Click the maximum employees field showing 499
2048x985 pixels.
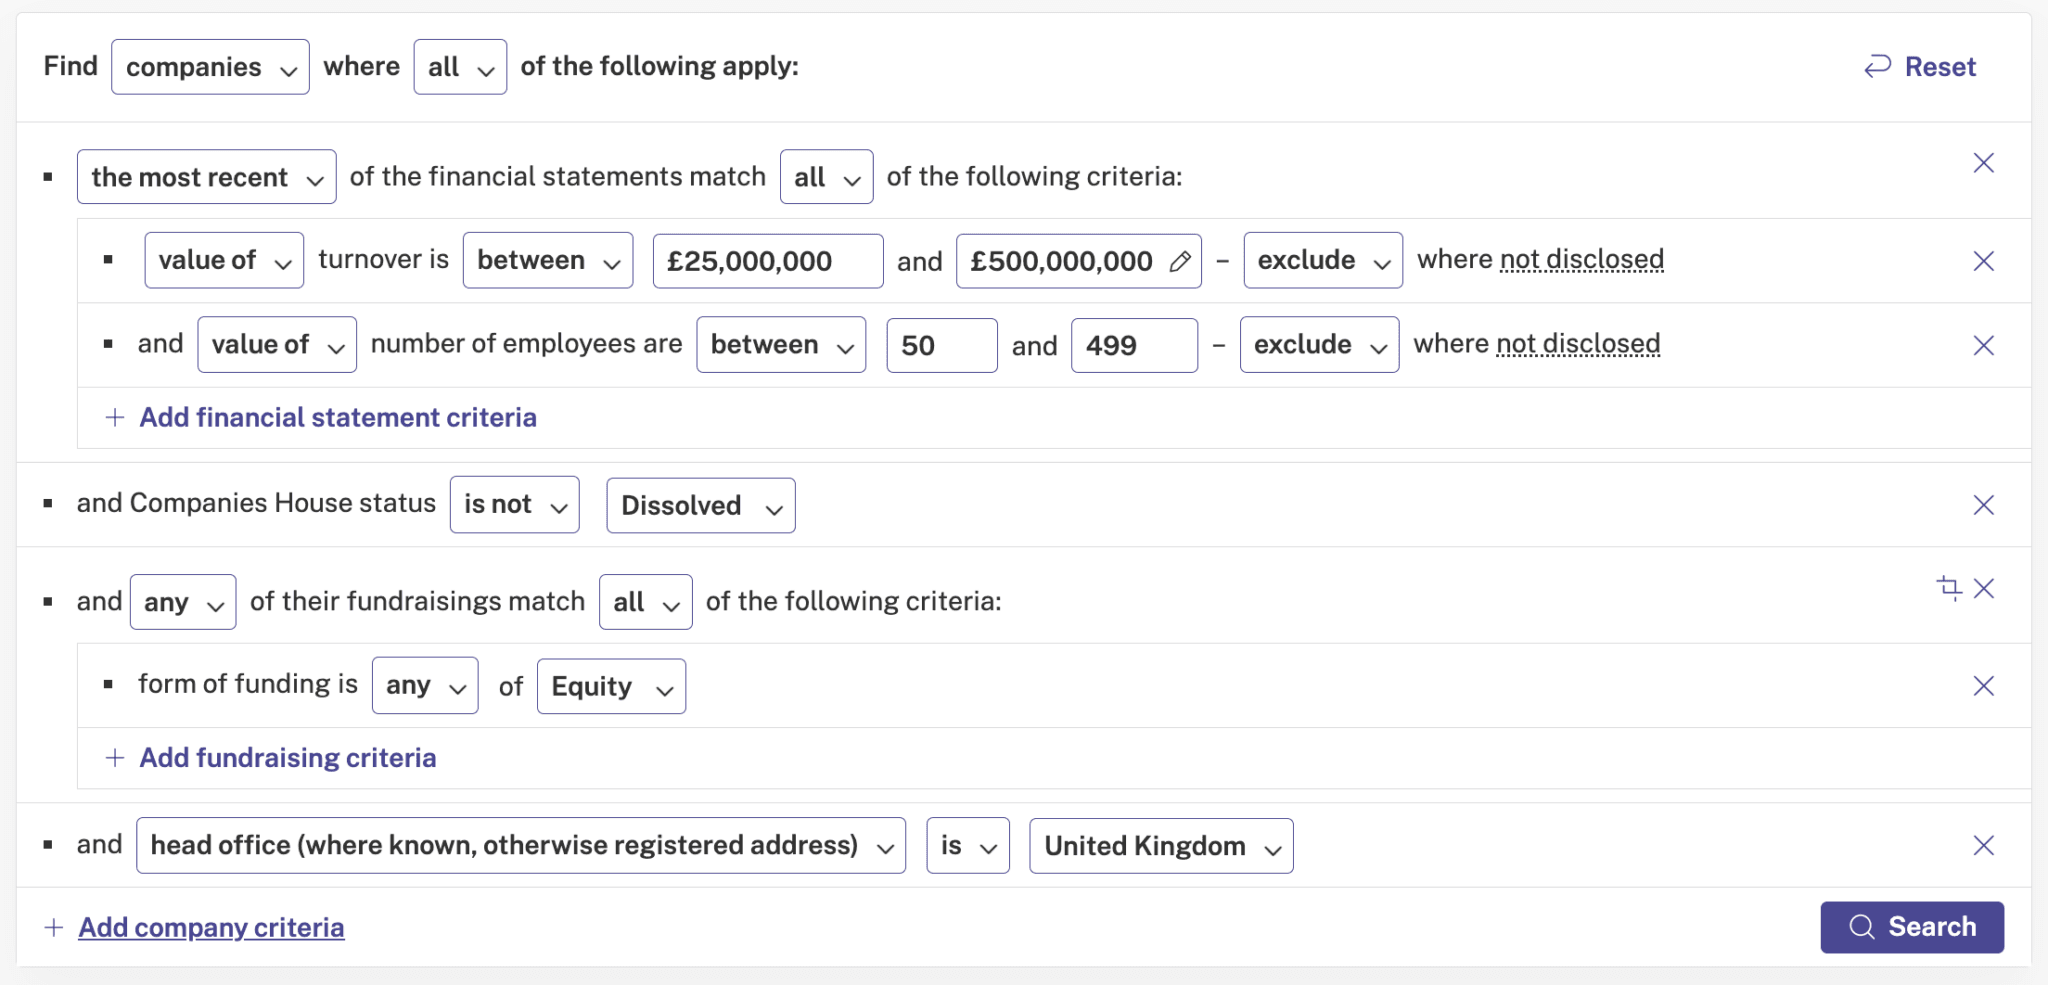pyautogui.click(x=1134, y=345)
